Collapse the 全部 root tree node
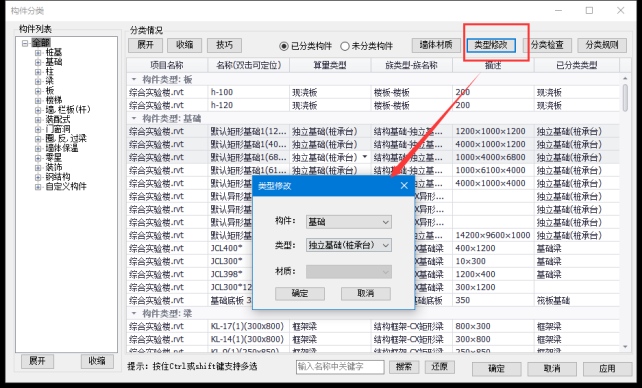The width and height of the screenshot is (642, 388). (x=25, y=43)
